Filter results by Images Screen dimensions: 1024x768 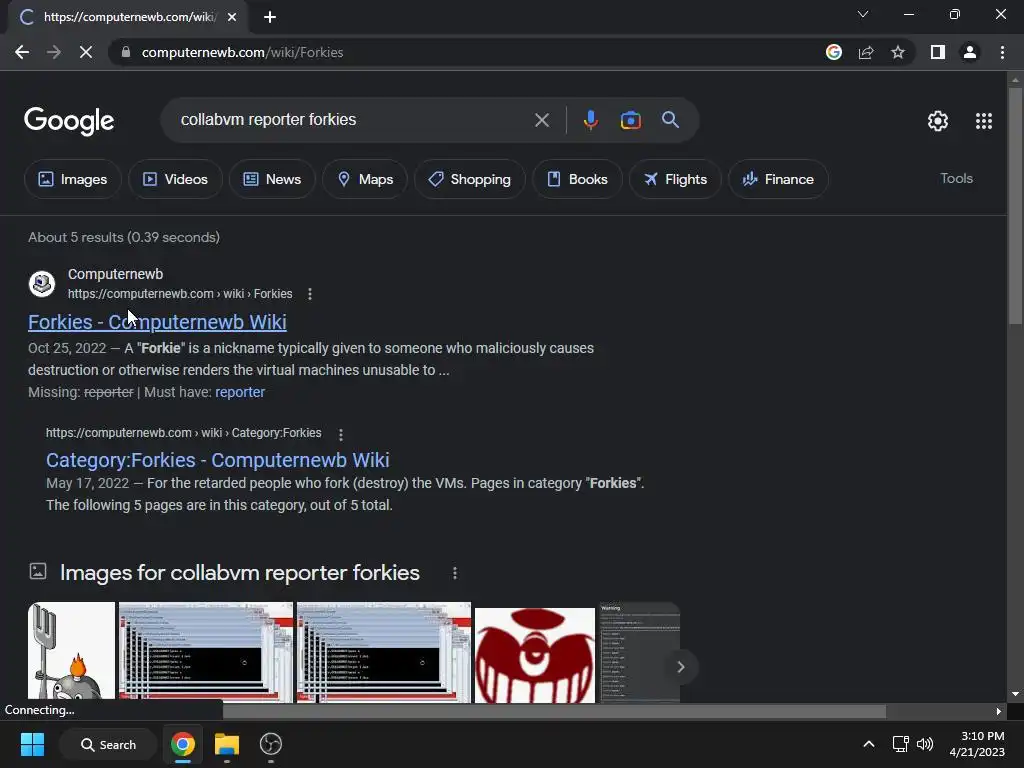click(72, 179)
